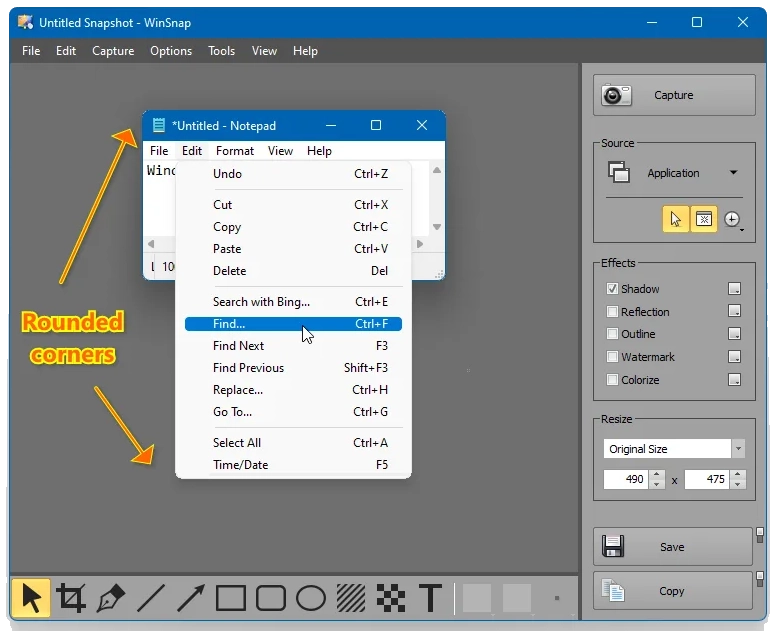
Task: Select the Rectangle shape tool
Action: click(x=231, y=598)
